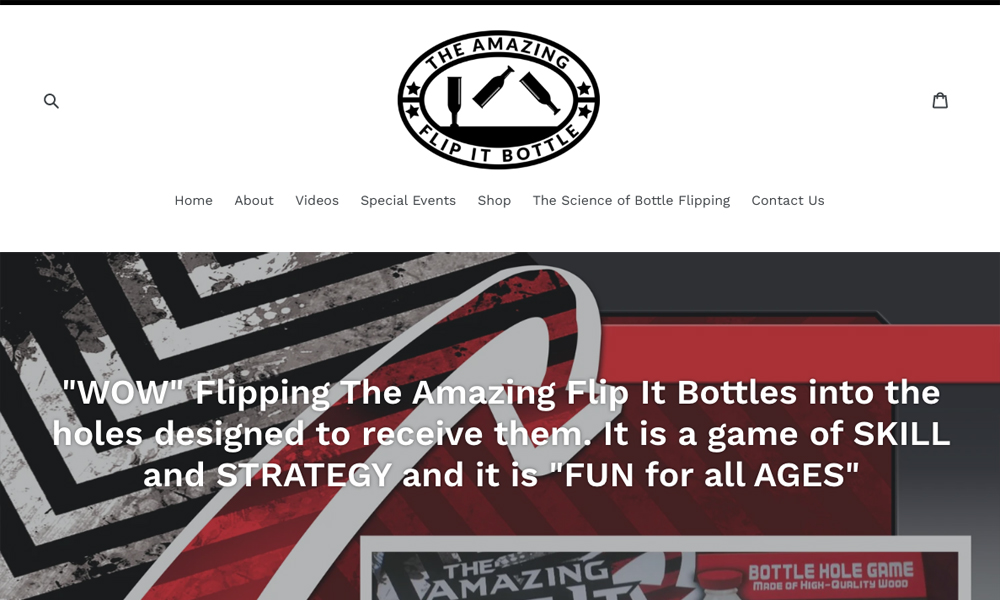
Task: Click The Amazing Flip It Bottle logo
Action: pos(499,99)
